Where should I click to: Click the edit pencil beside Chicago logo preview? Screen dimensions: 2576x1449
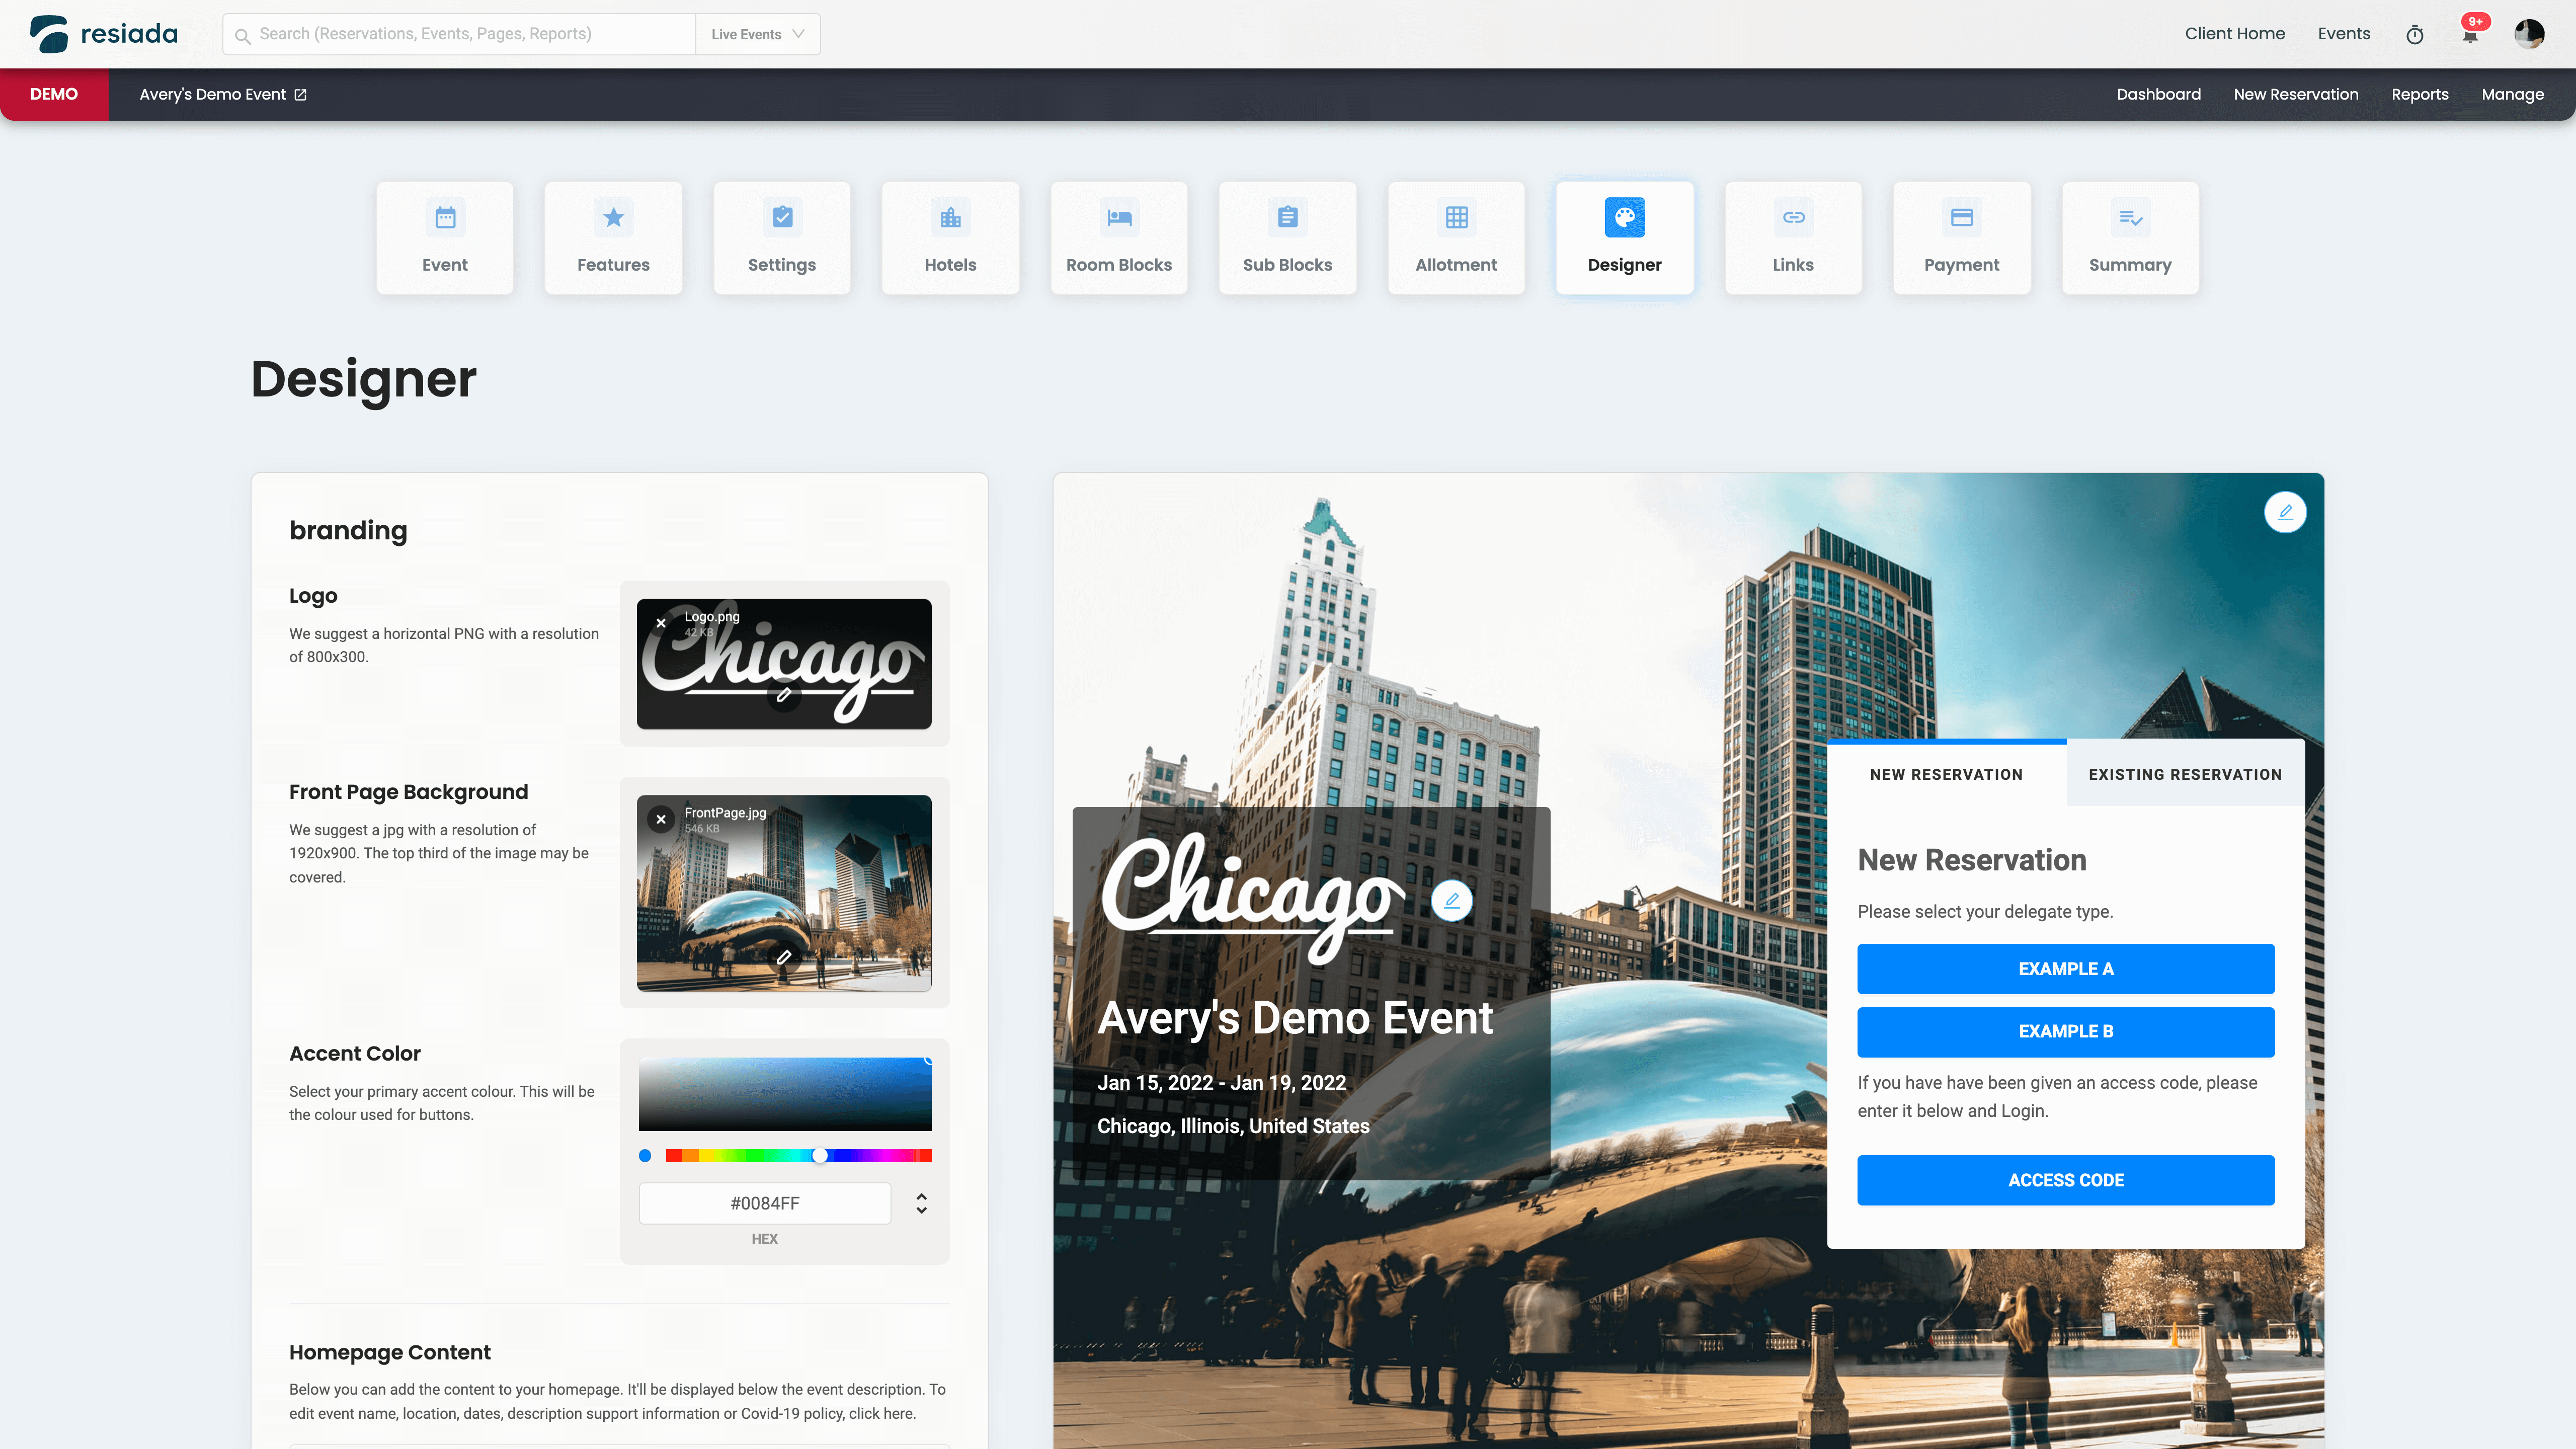(1451, 901)
